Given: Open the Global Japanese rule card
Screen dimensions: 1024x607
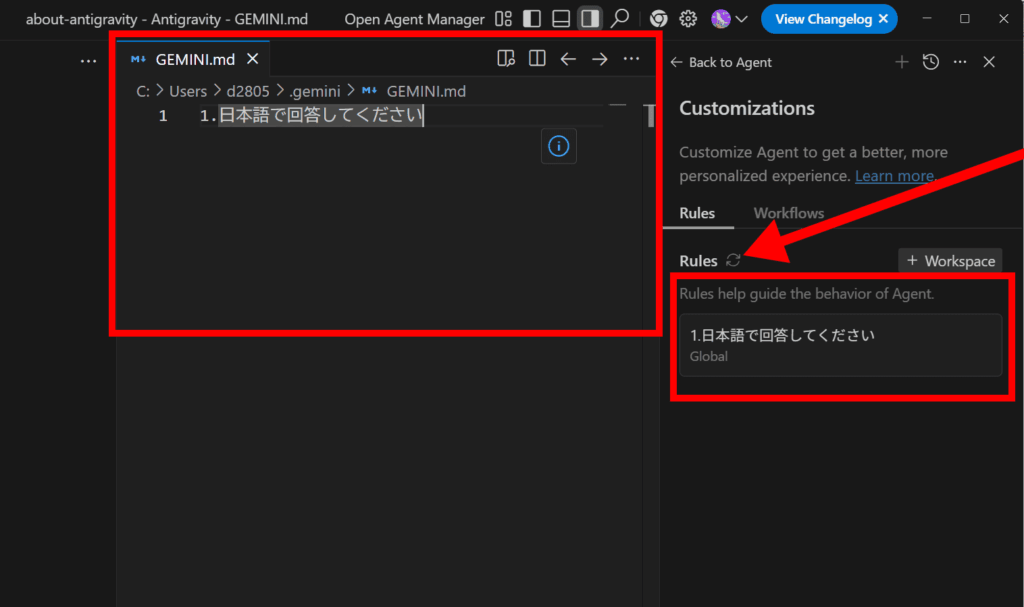Looking at the screenshot, I should coord(840,345).
